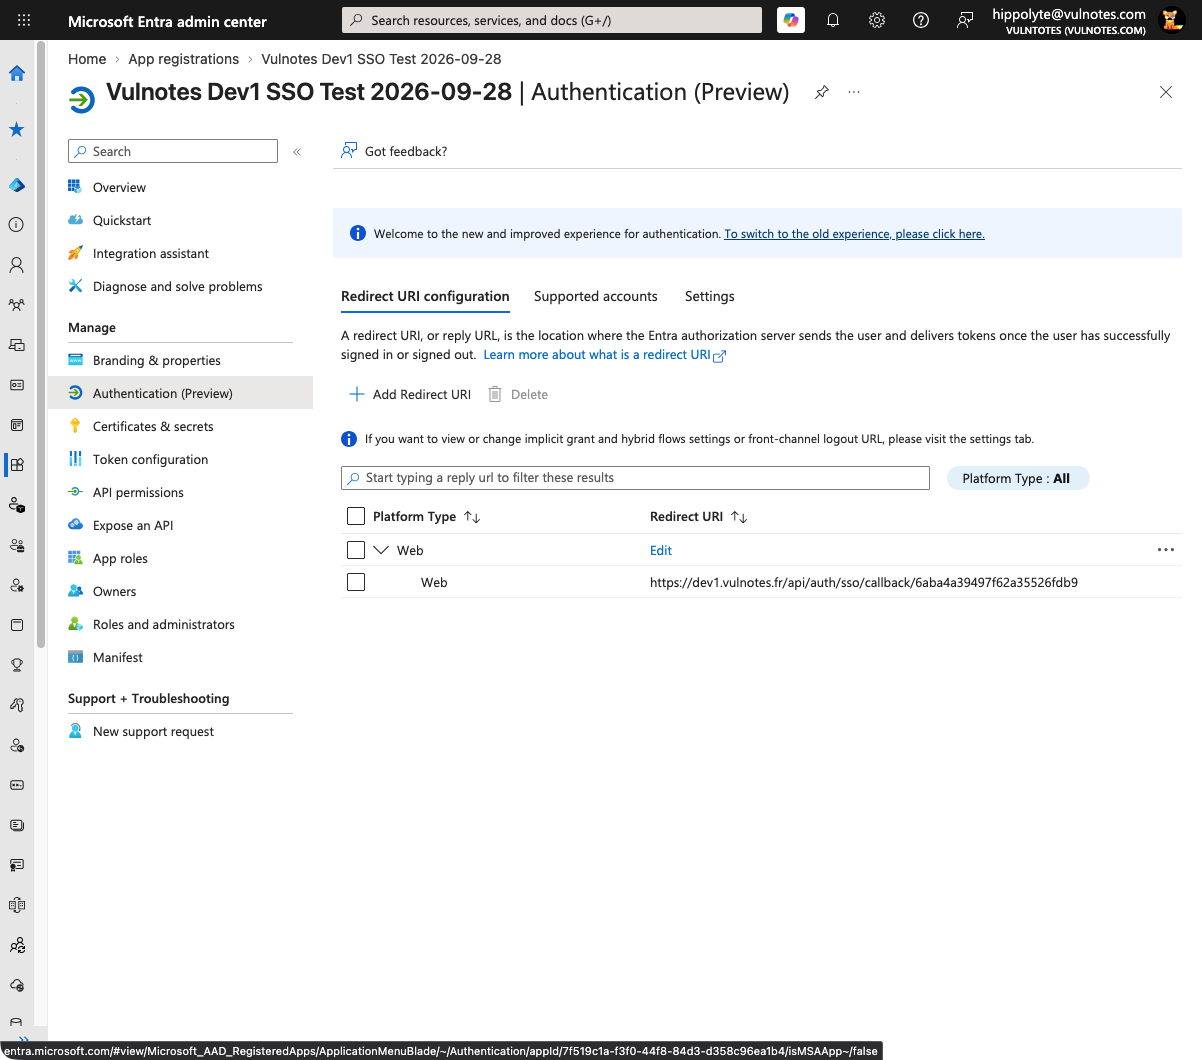The height and width of the screenshot is (1060, 1202).
Task: Open the notifications bell
Action: click(833, 20)
